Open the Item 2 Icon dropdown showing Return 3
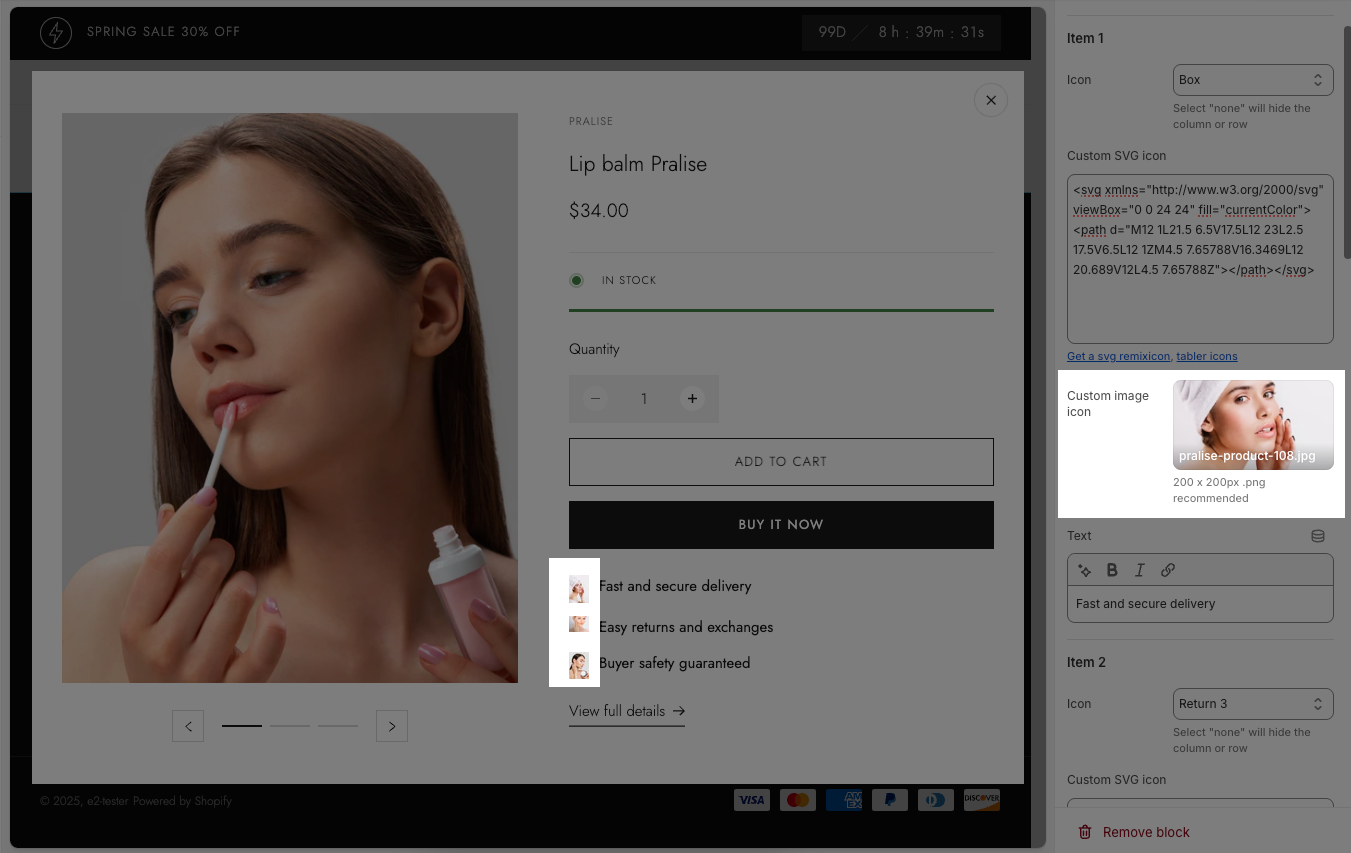 pos(1252,704)
